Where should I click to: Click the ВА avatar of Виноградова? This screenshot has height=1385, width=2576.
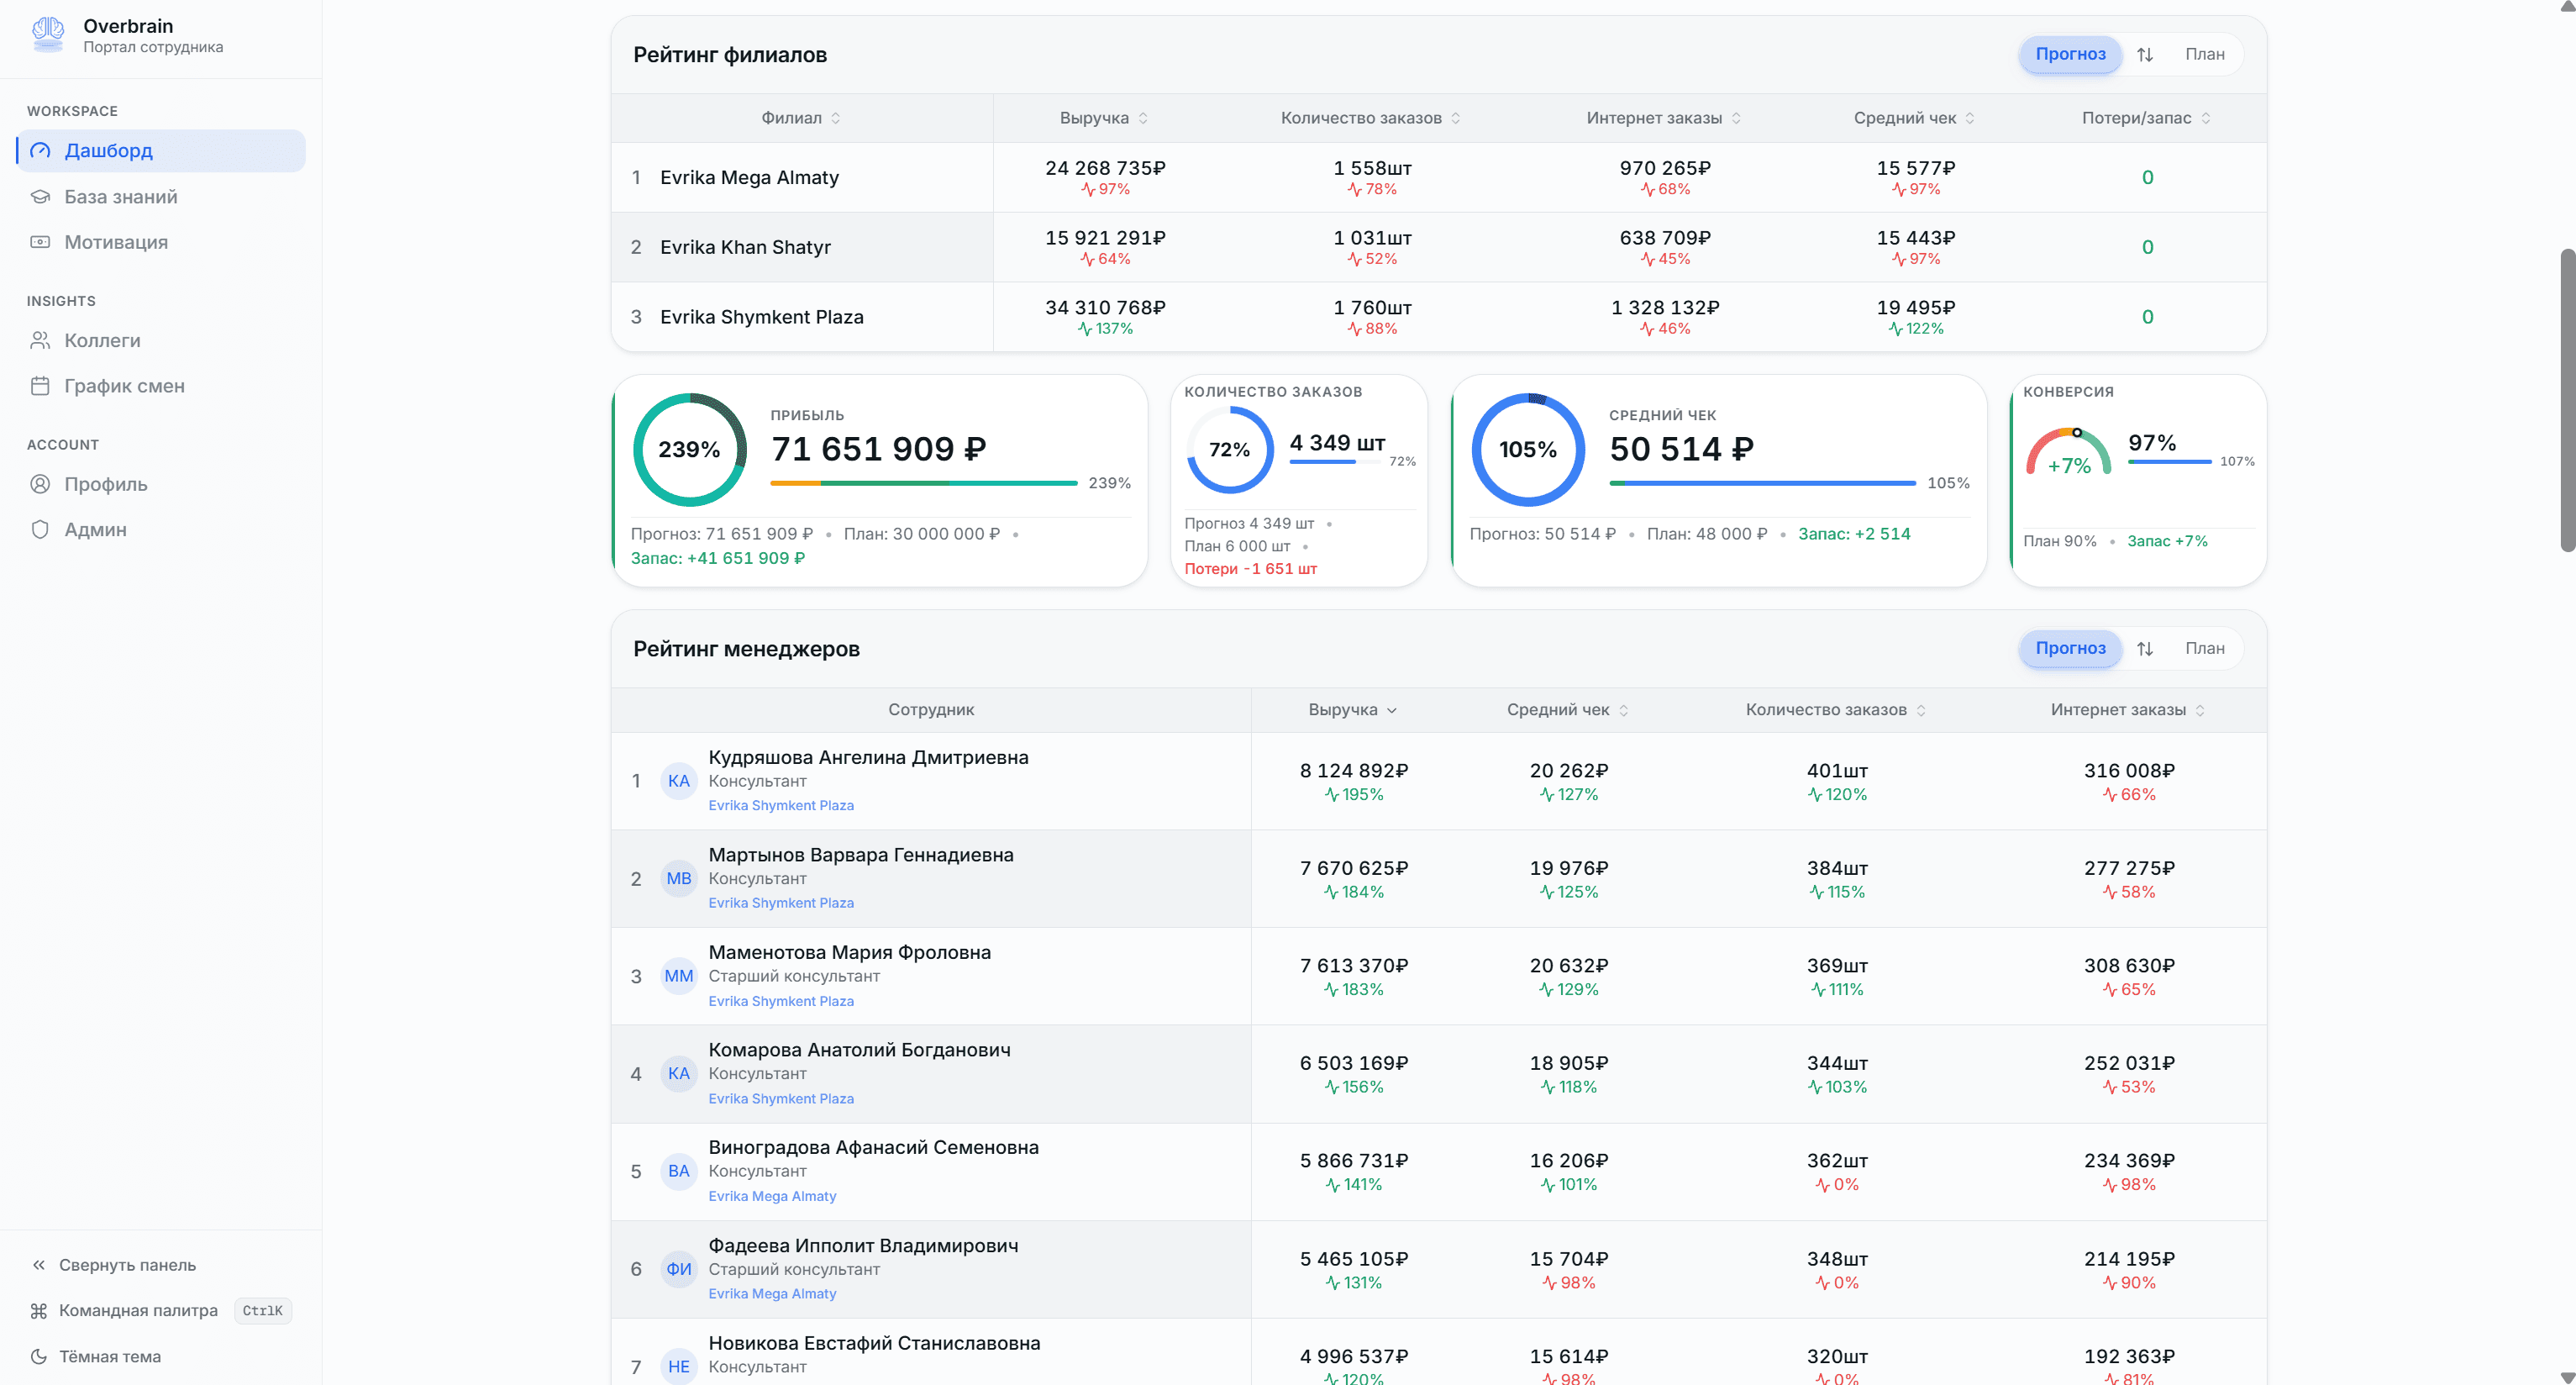pos(679,1171)
